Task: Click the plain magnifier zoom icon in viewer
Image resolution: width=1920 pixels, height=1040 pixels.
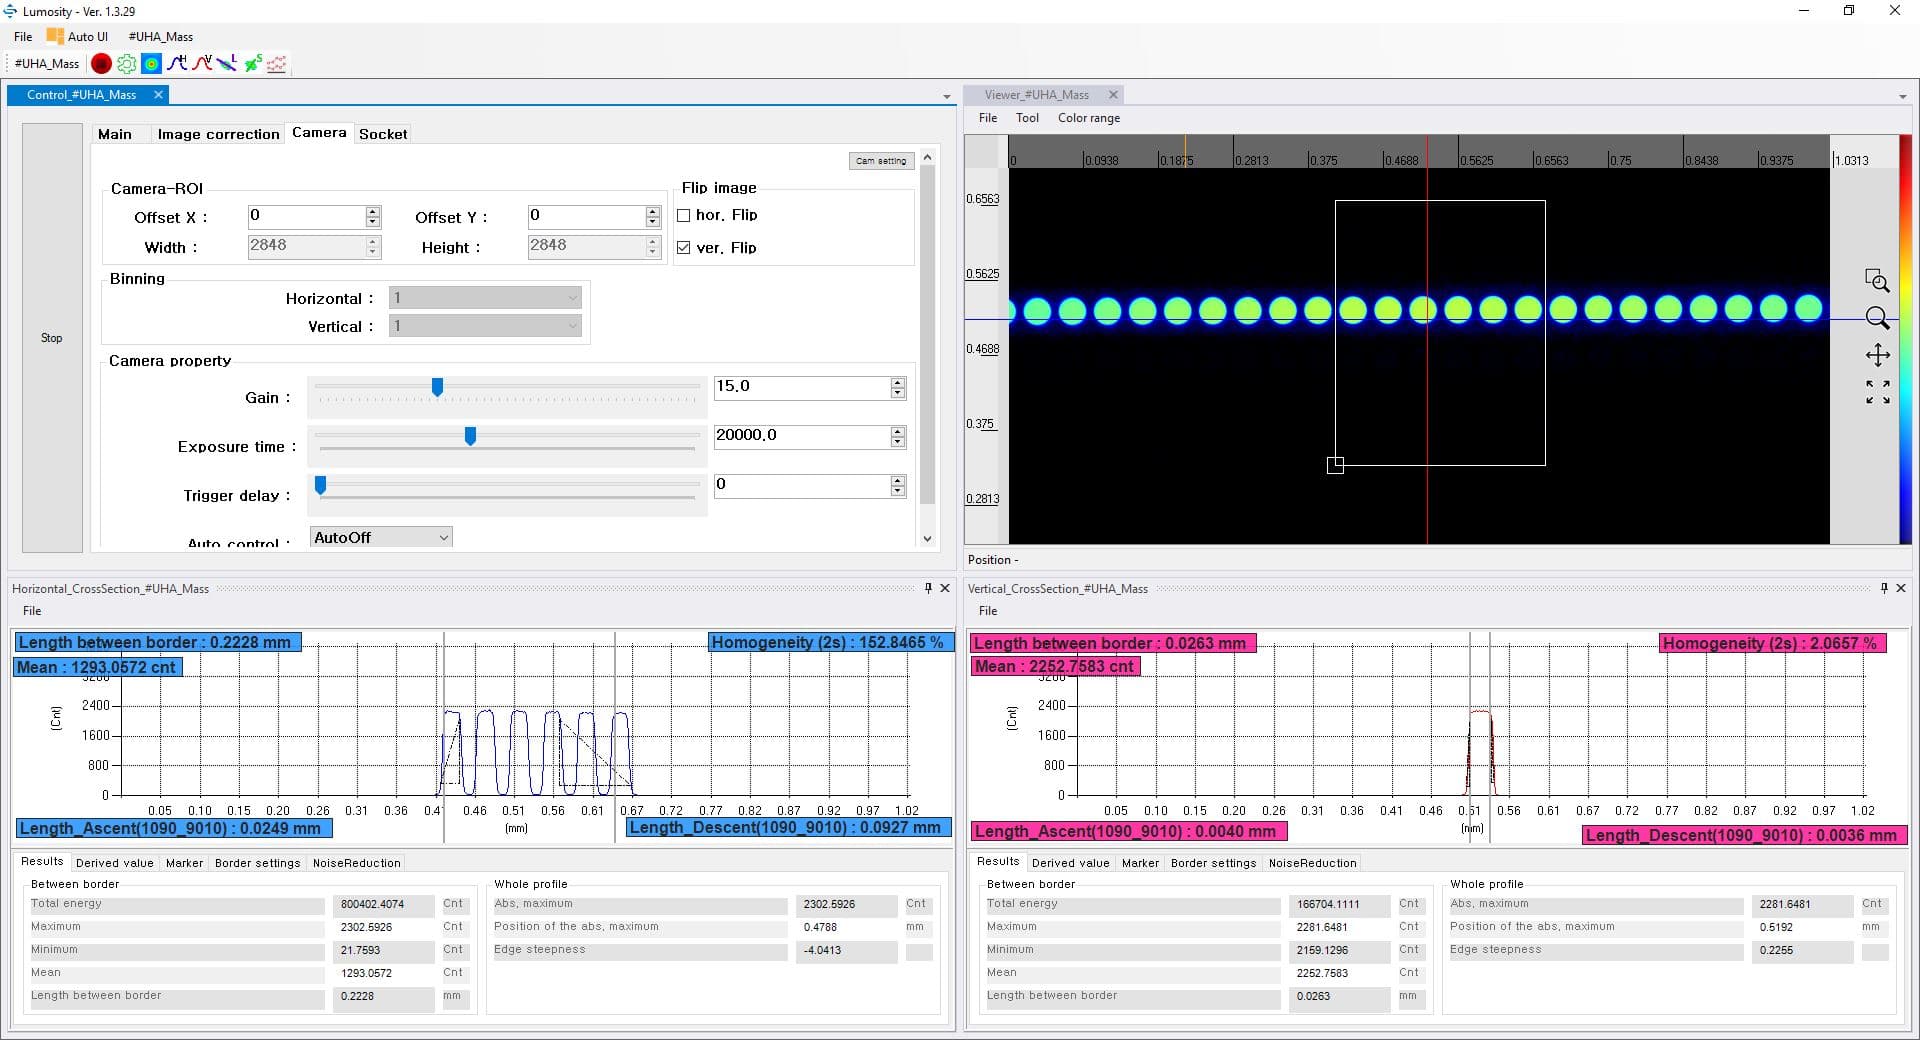Action: tap(1877, 318)
